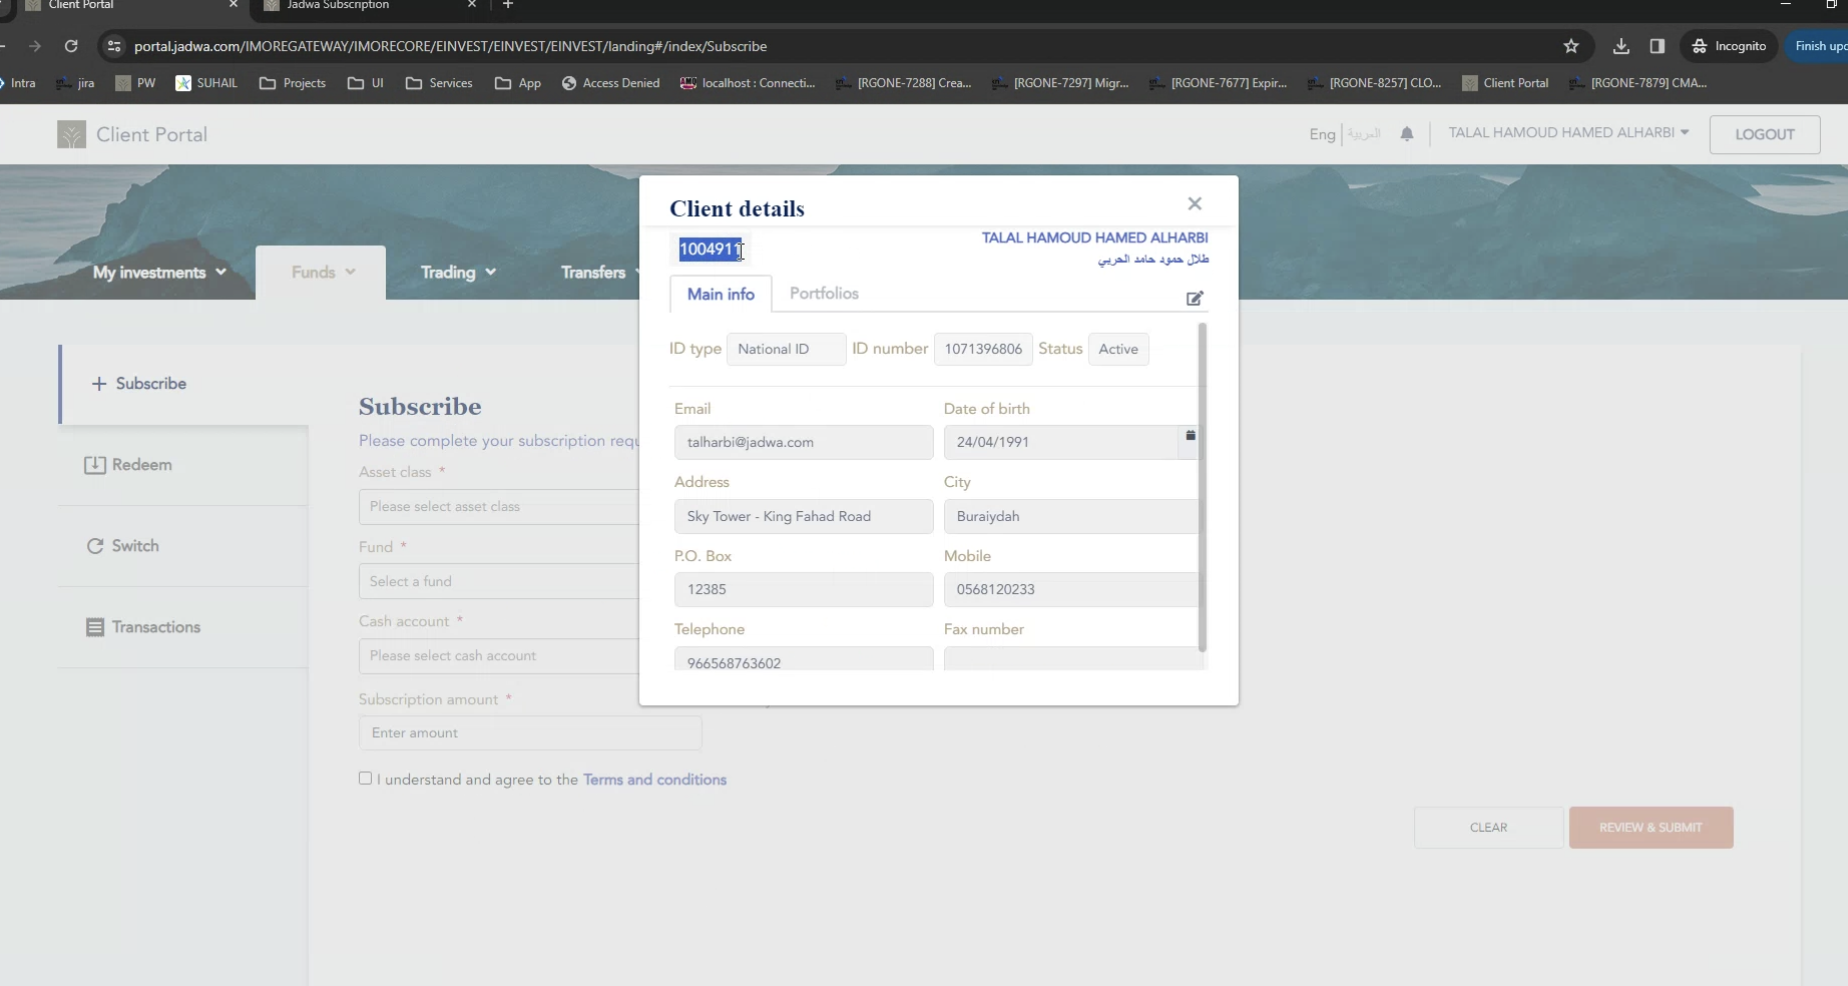Switch language to Arabic
Viewport: 1848px width, 986px height.
click(1362, 134)
